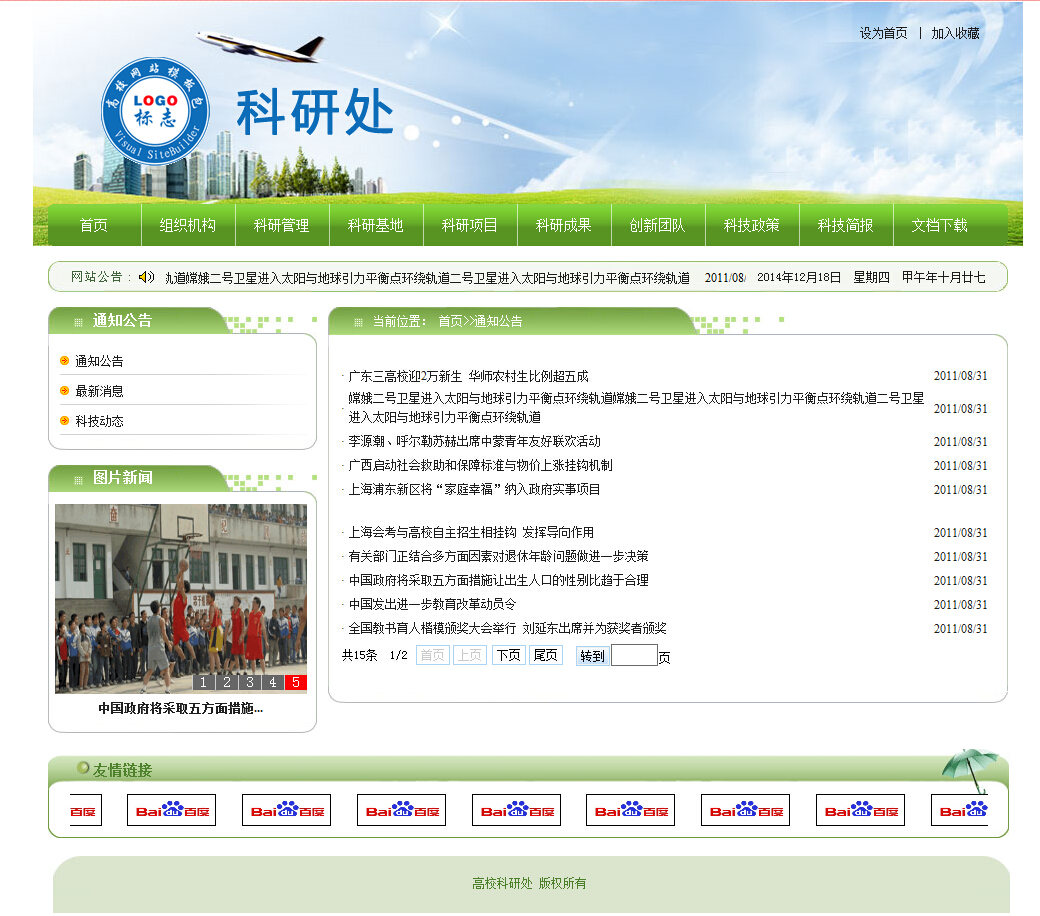
Task: Select 科技动态 in sidebar list
Action: pyautogui.click(x=99, y=421)
